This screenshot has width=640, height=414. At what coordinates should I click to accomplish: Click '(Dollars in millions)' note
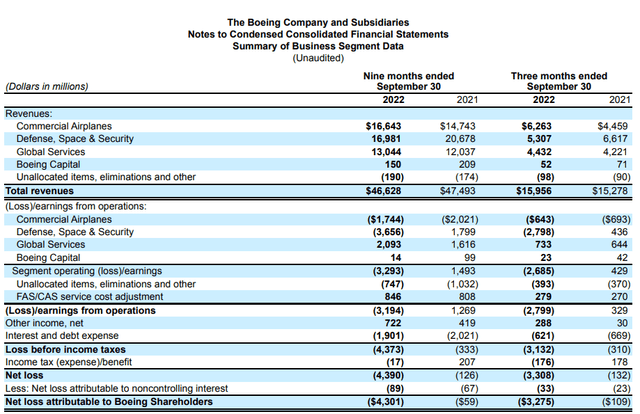pyautogui.click(x=47, y=87)
